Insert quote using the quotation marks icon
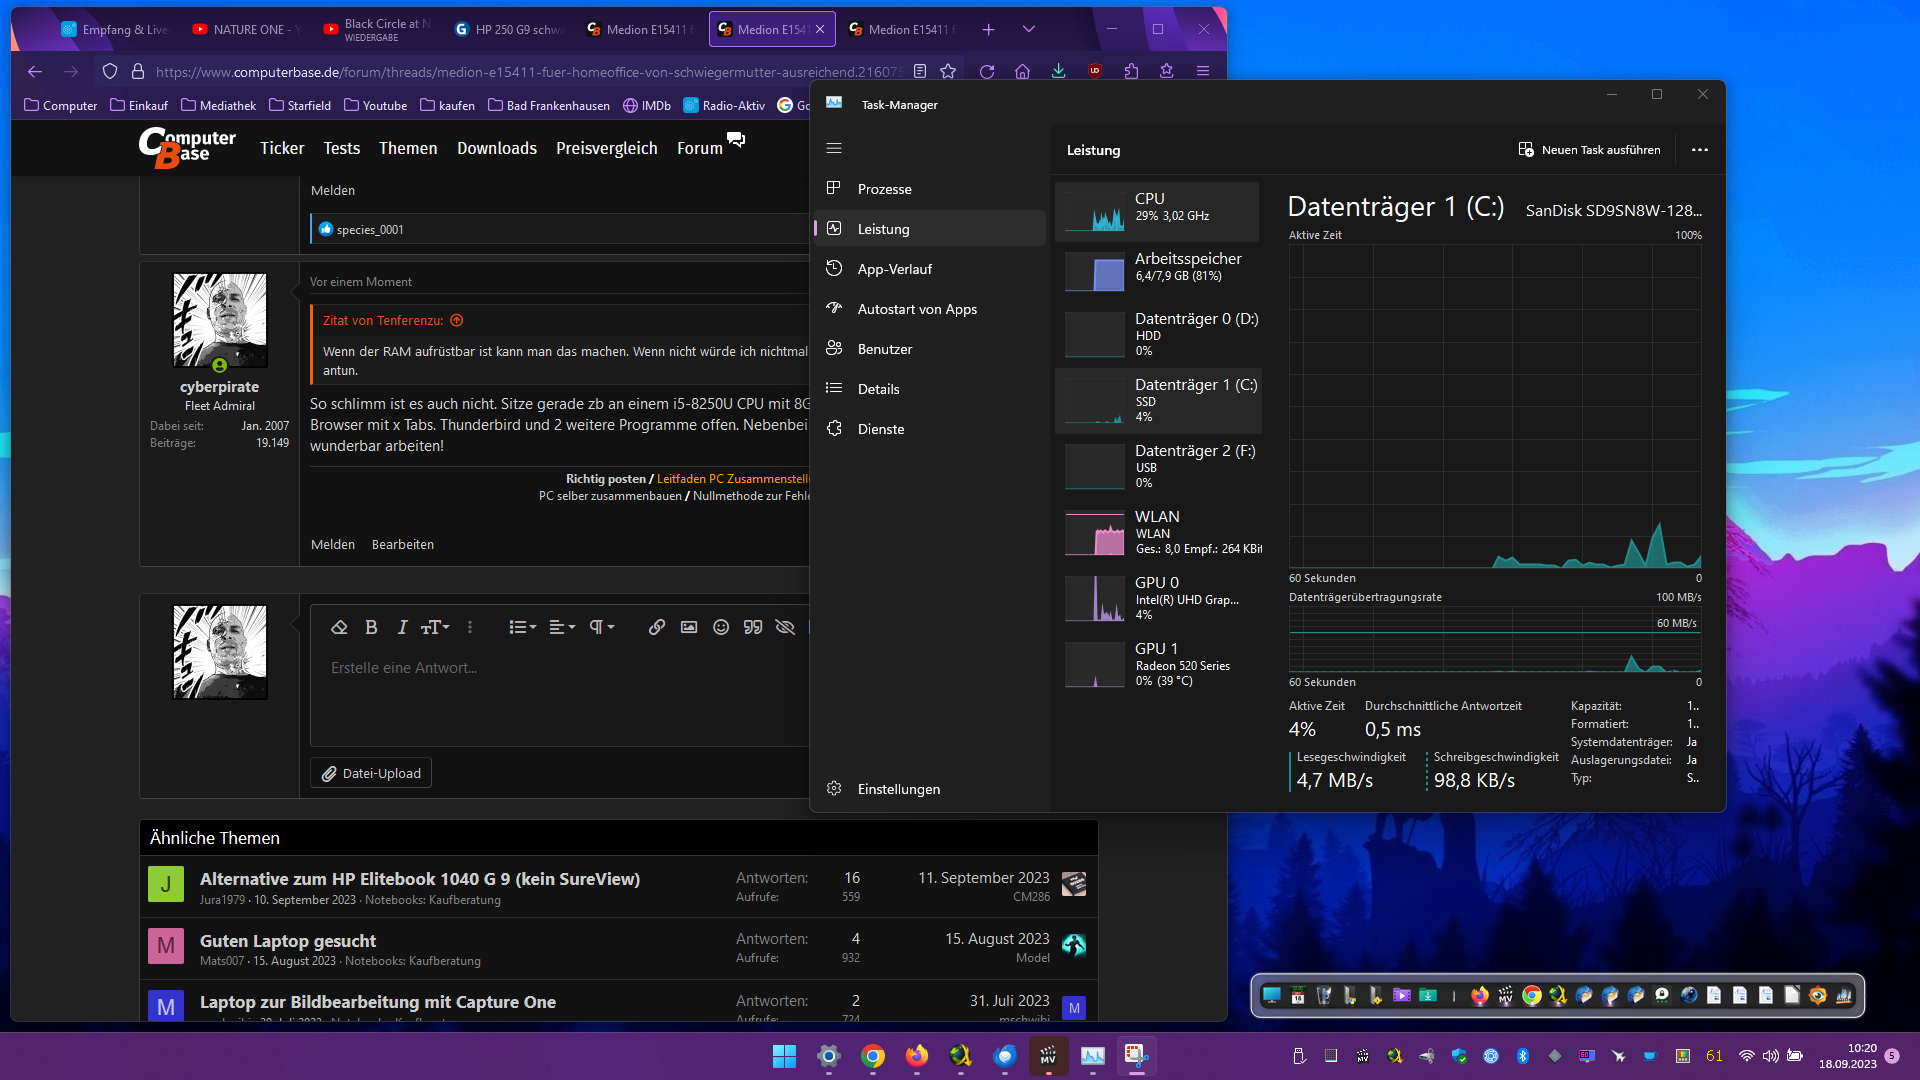Screen dimensions: 1920x1080 tap(753, 627)
